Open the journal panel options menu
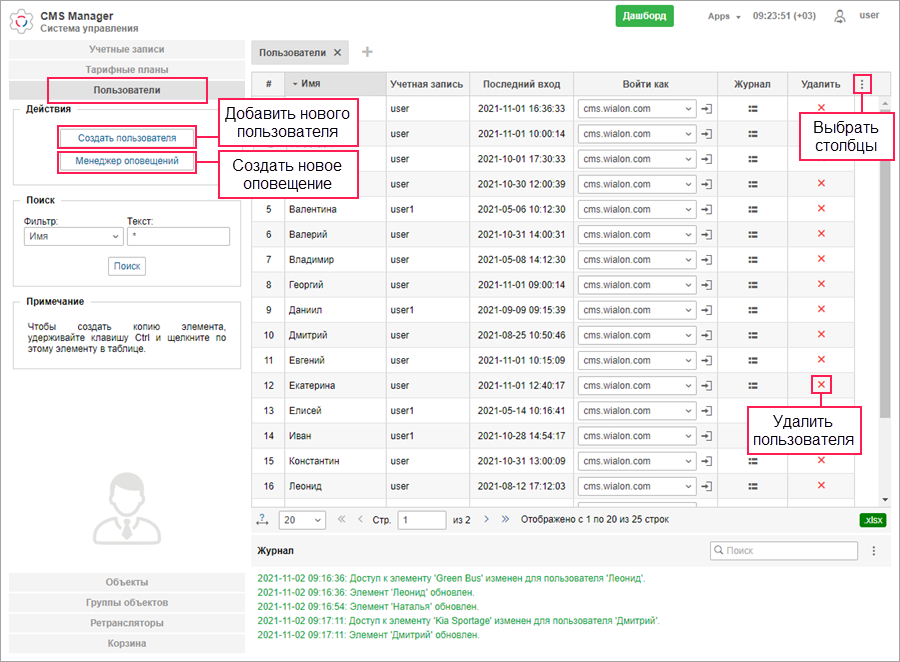Viewport: 900px width, 662px height. click(873, 551)
